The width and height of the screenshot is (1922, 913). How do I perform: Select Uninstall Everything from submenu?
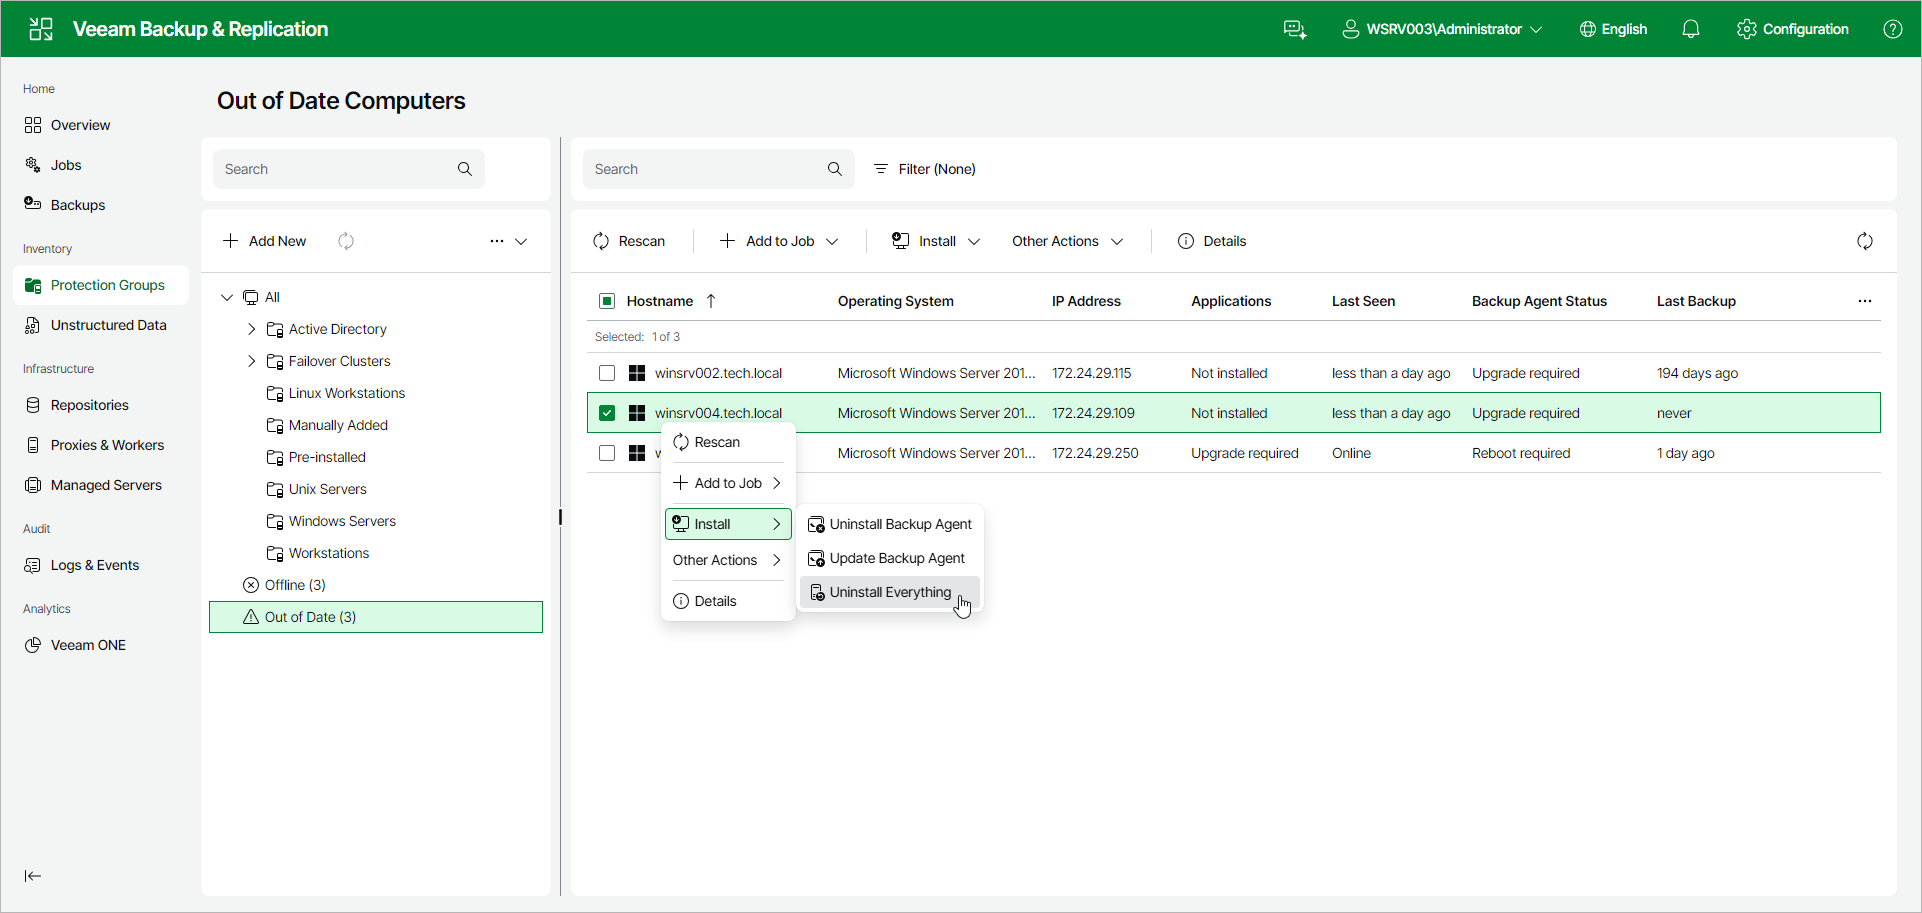pyautogui.click(x=890, y=592)
